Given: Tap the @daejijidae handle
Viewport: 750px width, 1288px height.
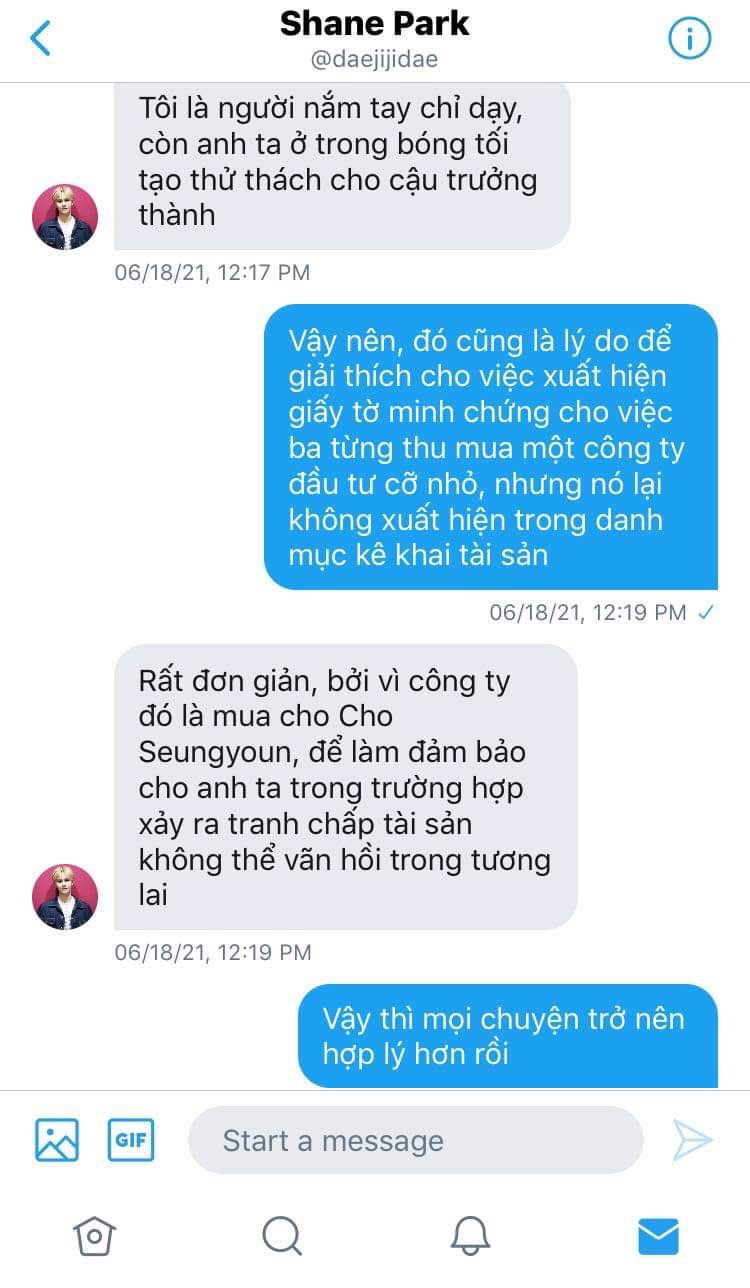Looking at the screenshot, I should (375, 60).
